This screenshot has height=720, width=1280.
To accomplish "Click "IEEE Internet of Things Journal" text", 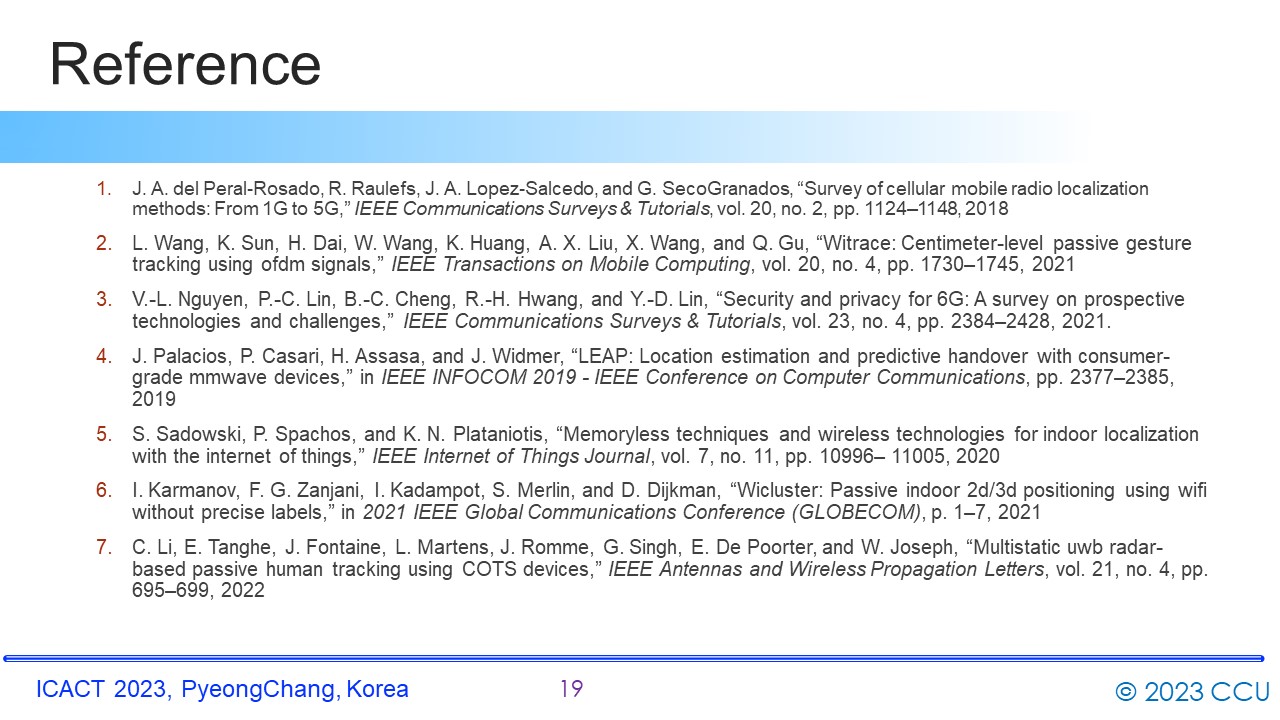I will pos(511,456).
